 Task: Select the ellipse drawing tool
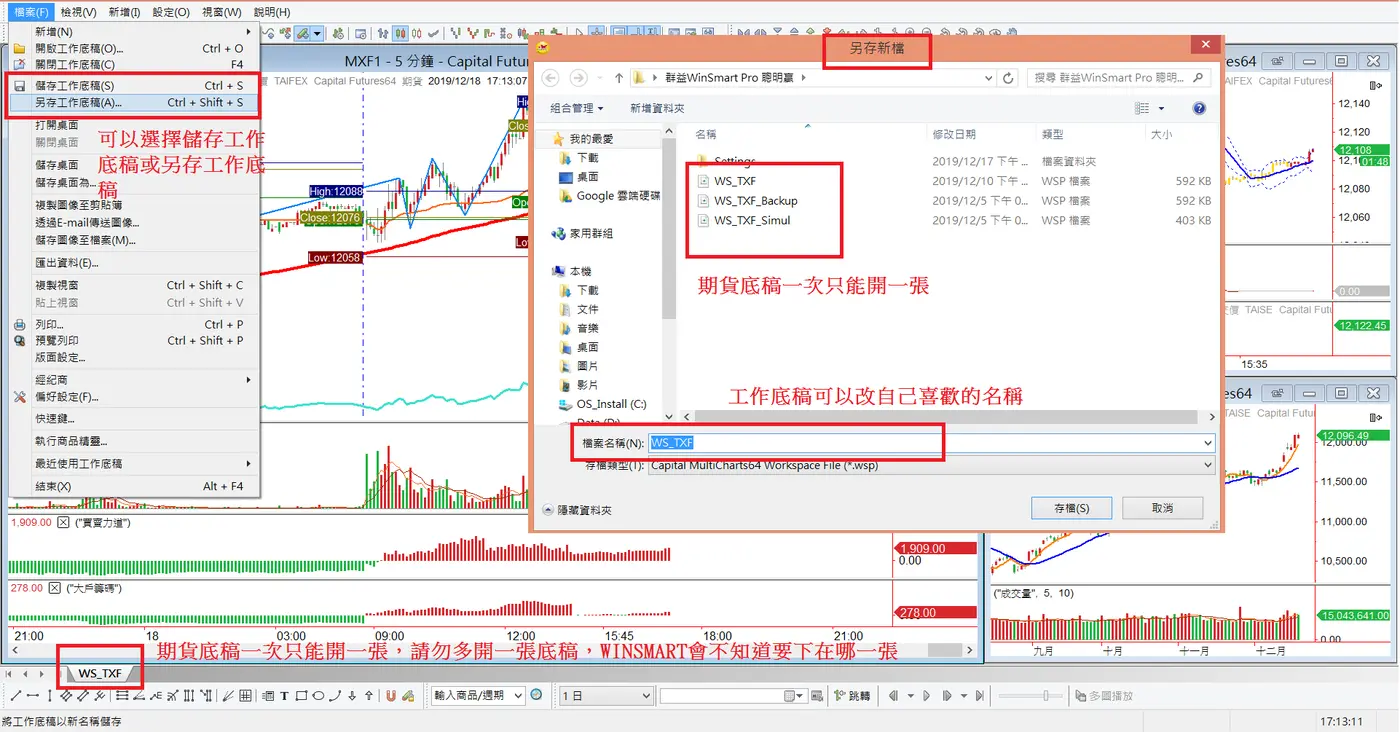[x=318, y=696]
